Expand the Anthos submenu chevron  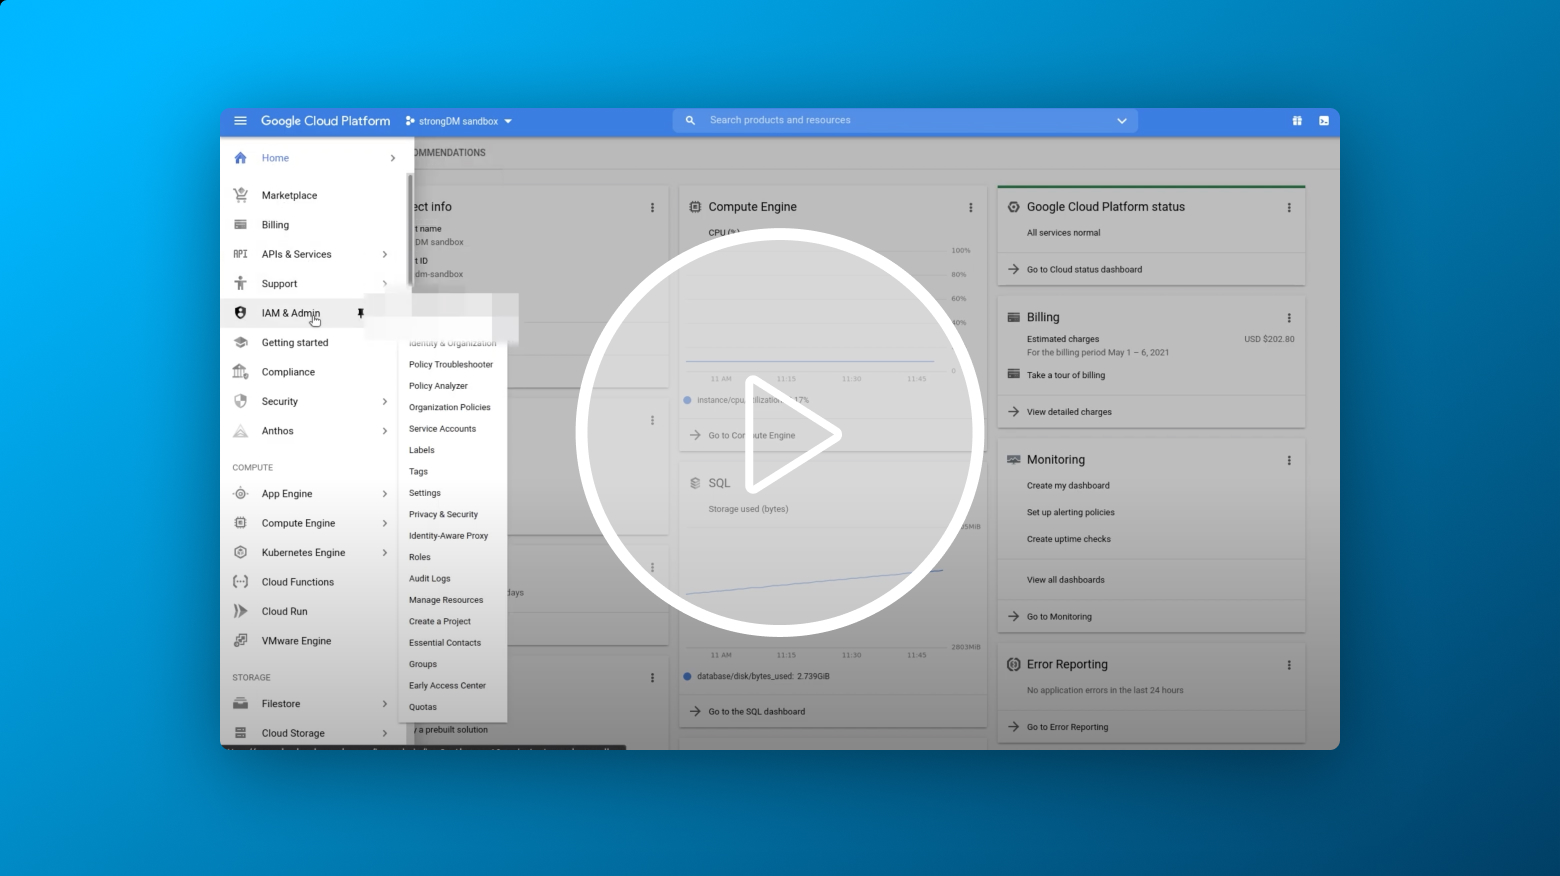385,431
